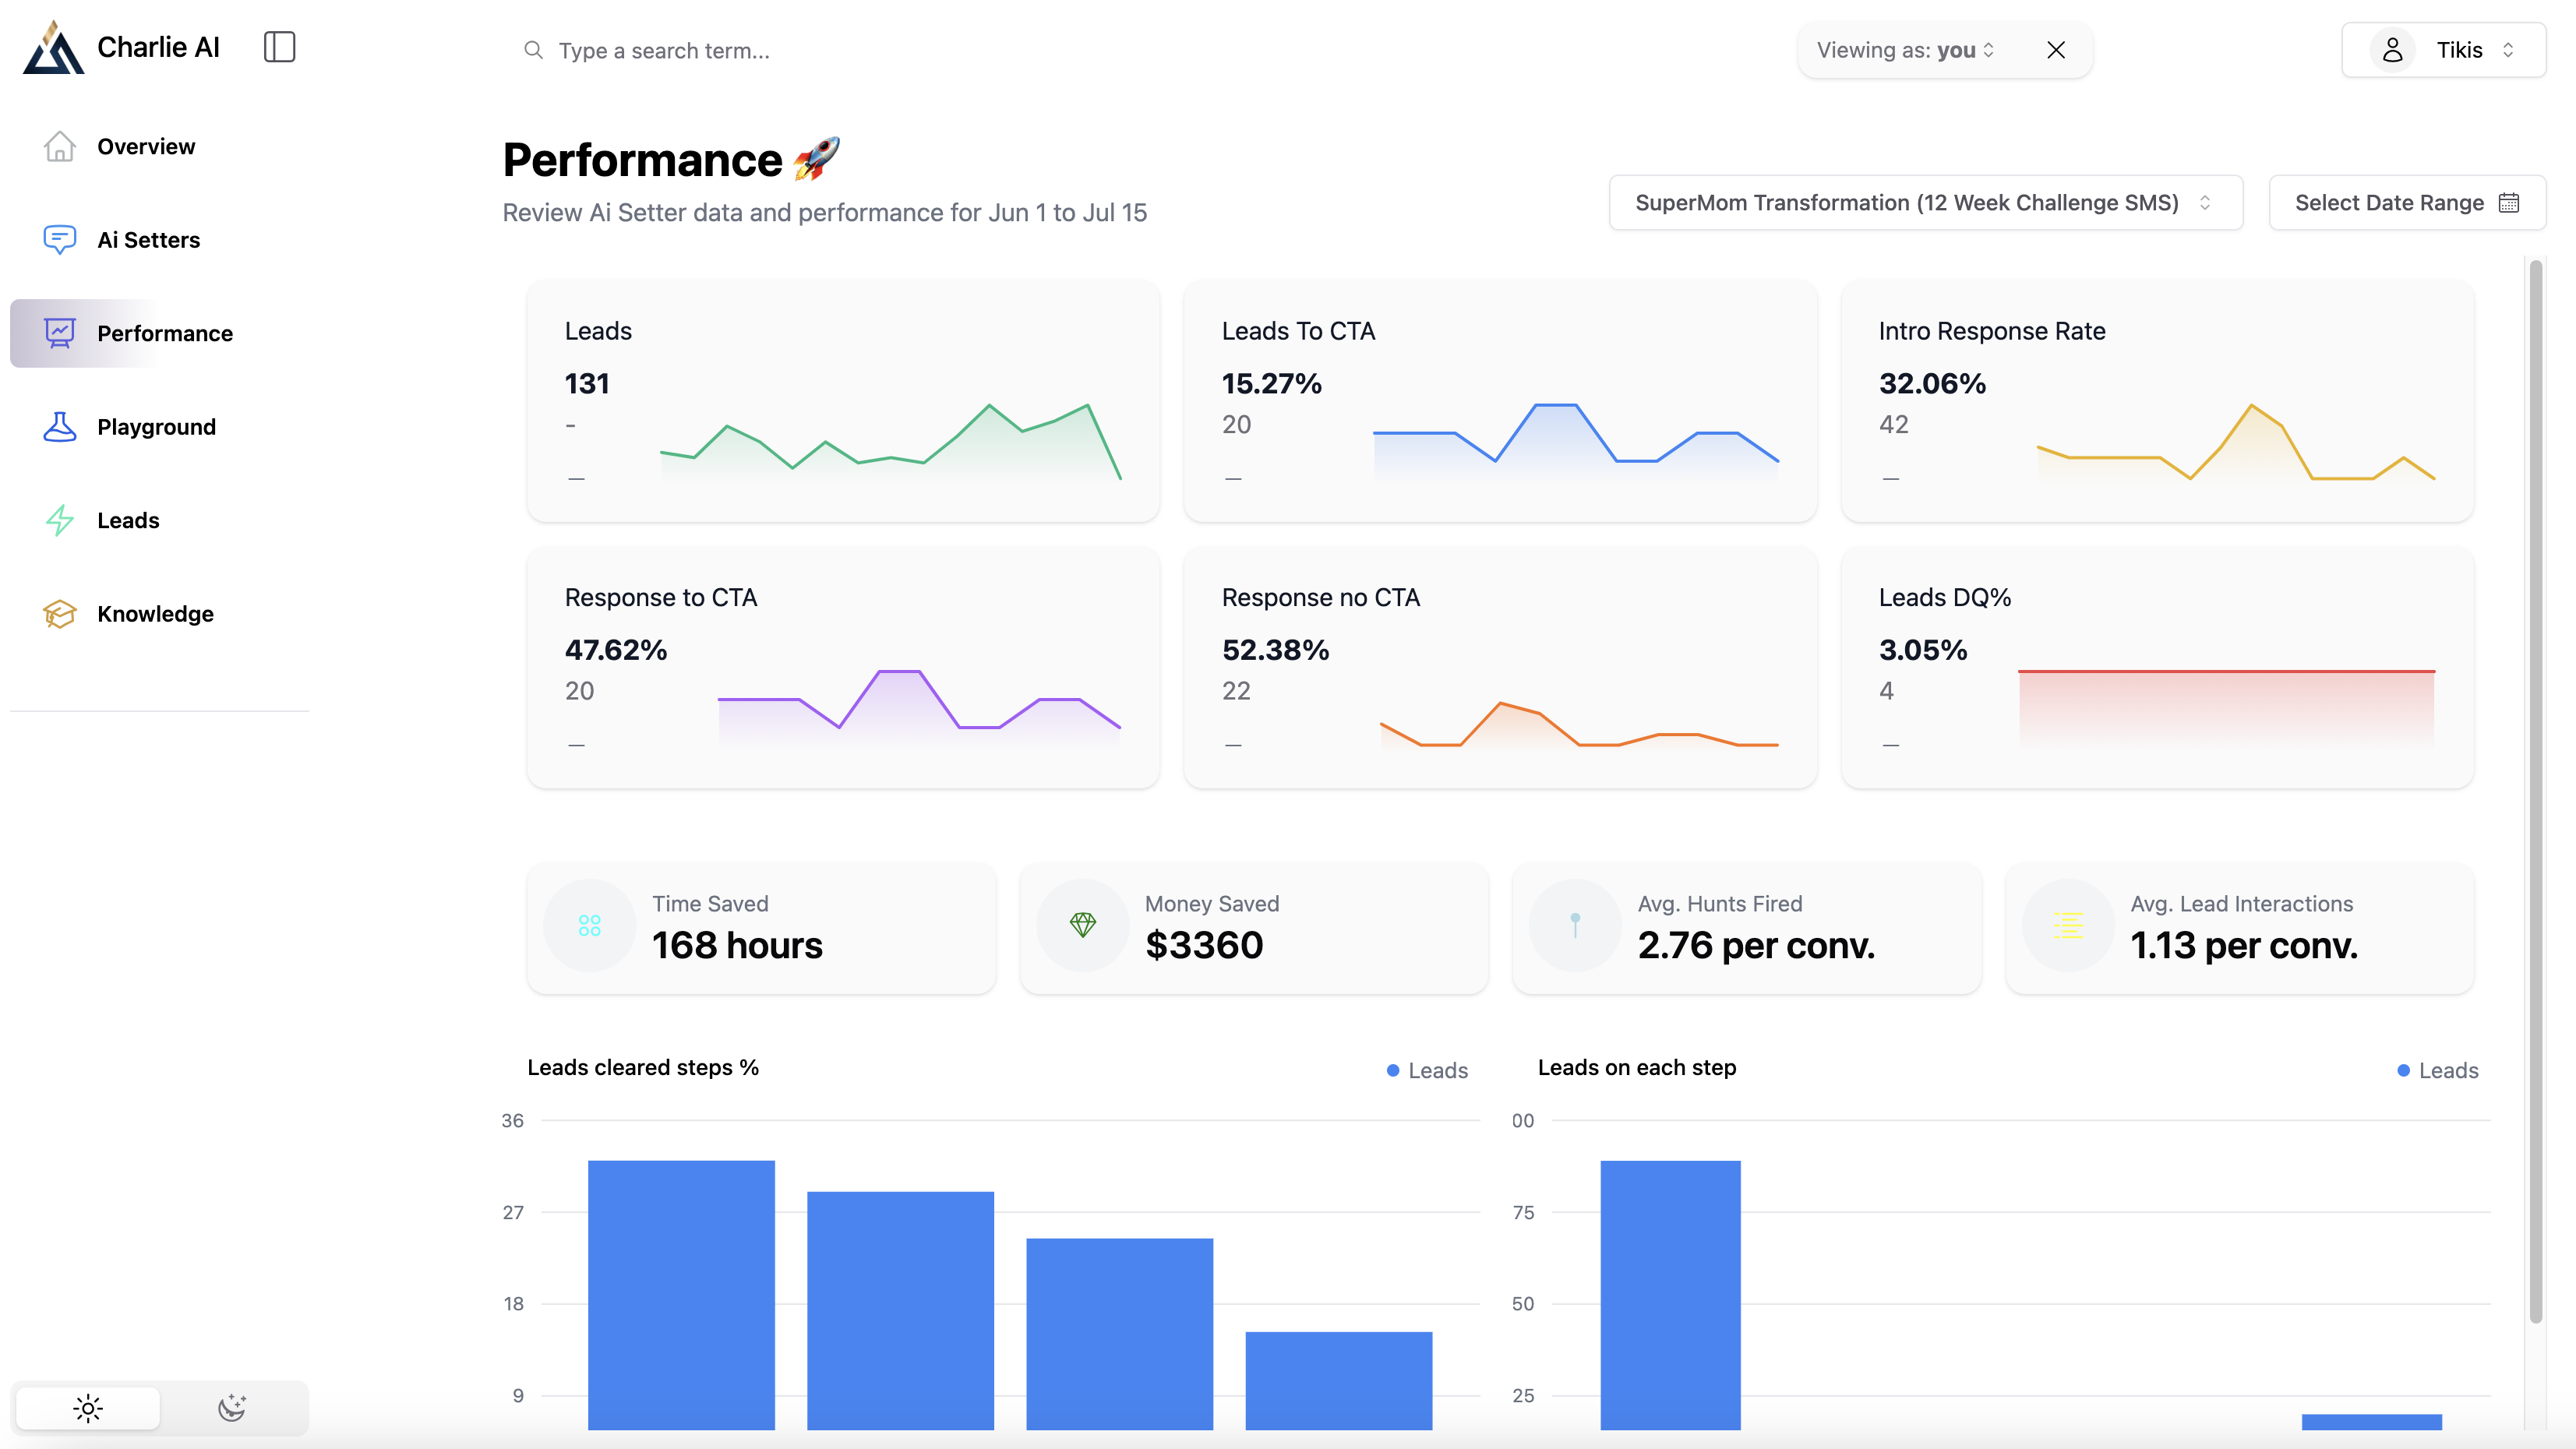This screenshot has width=2576, height=1449.
Task: Click the Charlie AI logo icon
Action: pos(54,48)
